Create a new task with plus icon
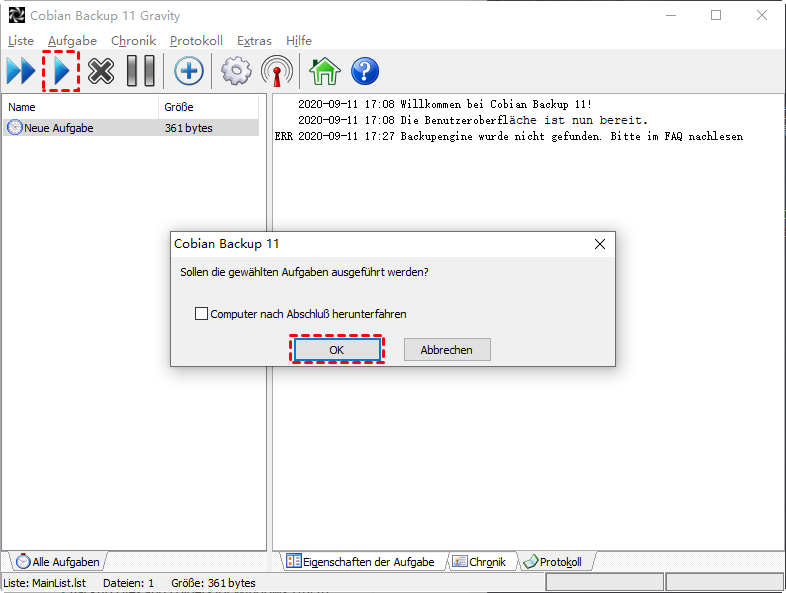Image resolution: width=786 pixels, height=593 pixels. click(189, 71)
